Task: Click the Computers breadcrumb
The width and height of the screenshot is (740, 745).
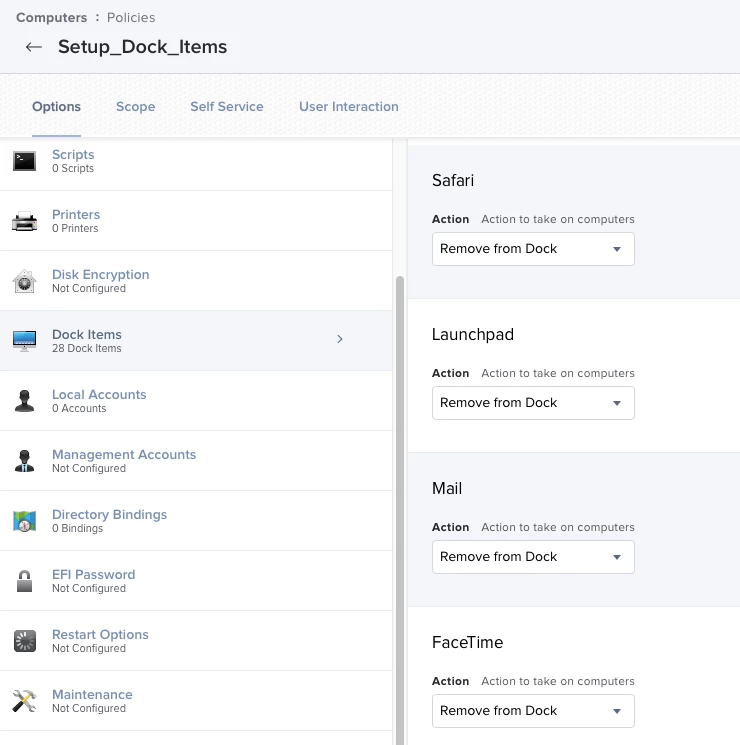Action: (51, 18)
